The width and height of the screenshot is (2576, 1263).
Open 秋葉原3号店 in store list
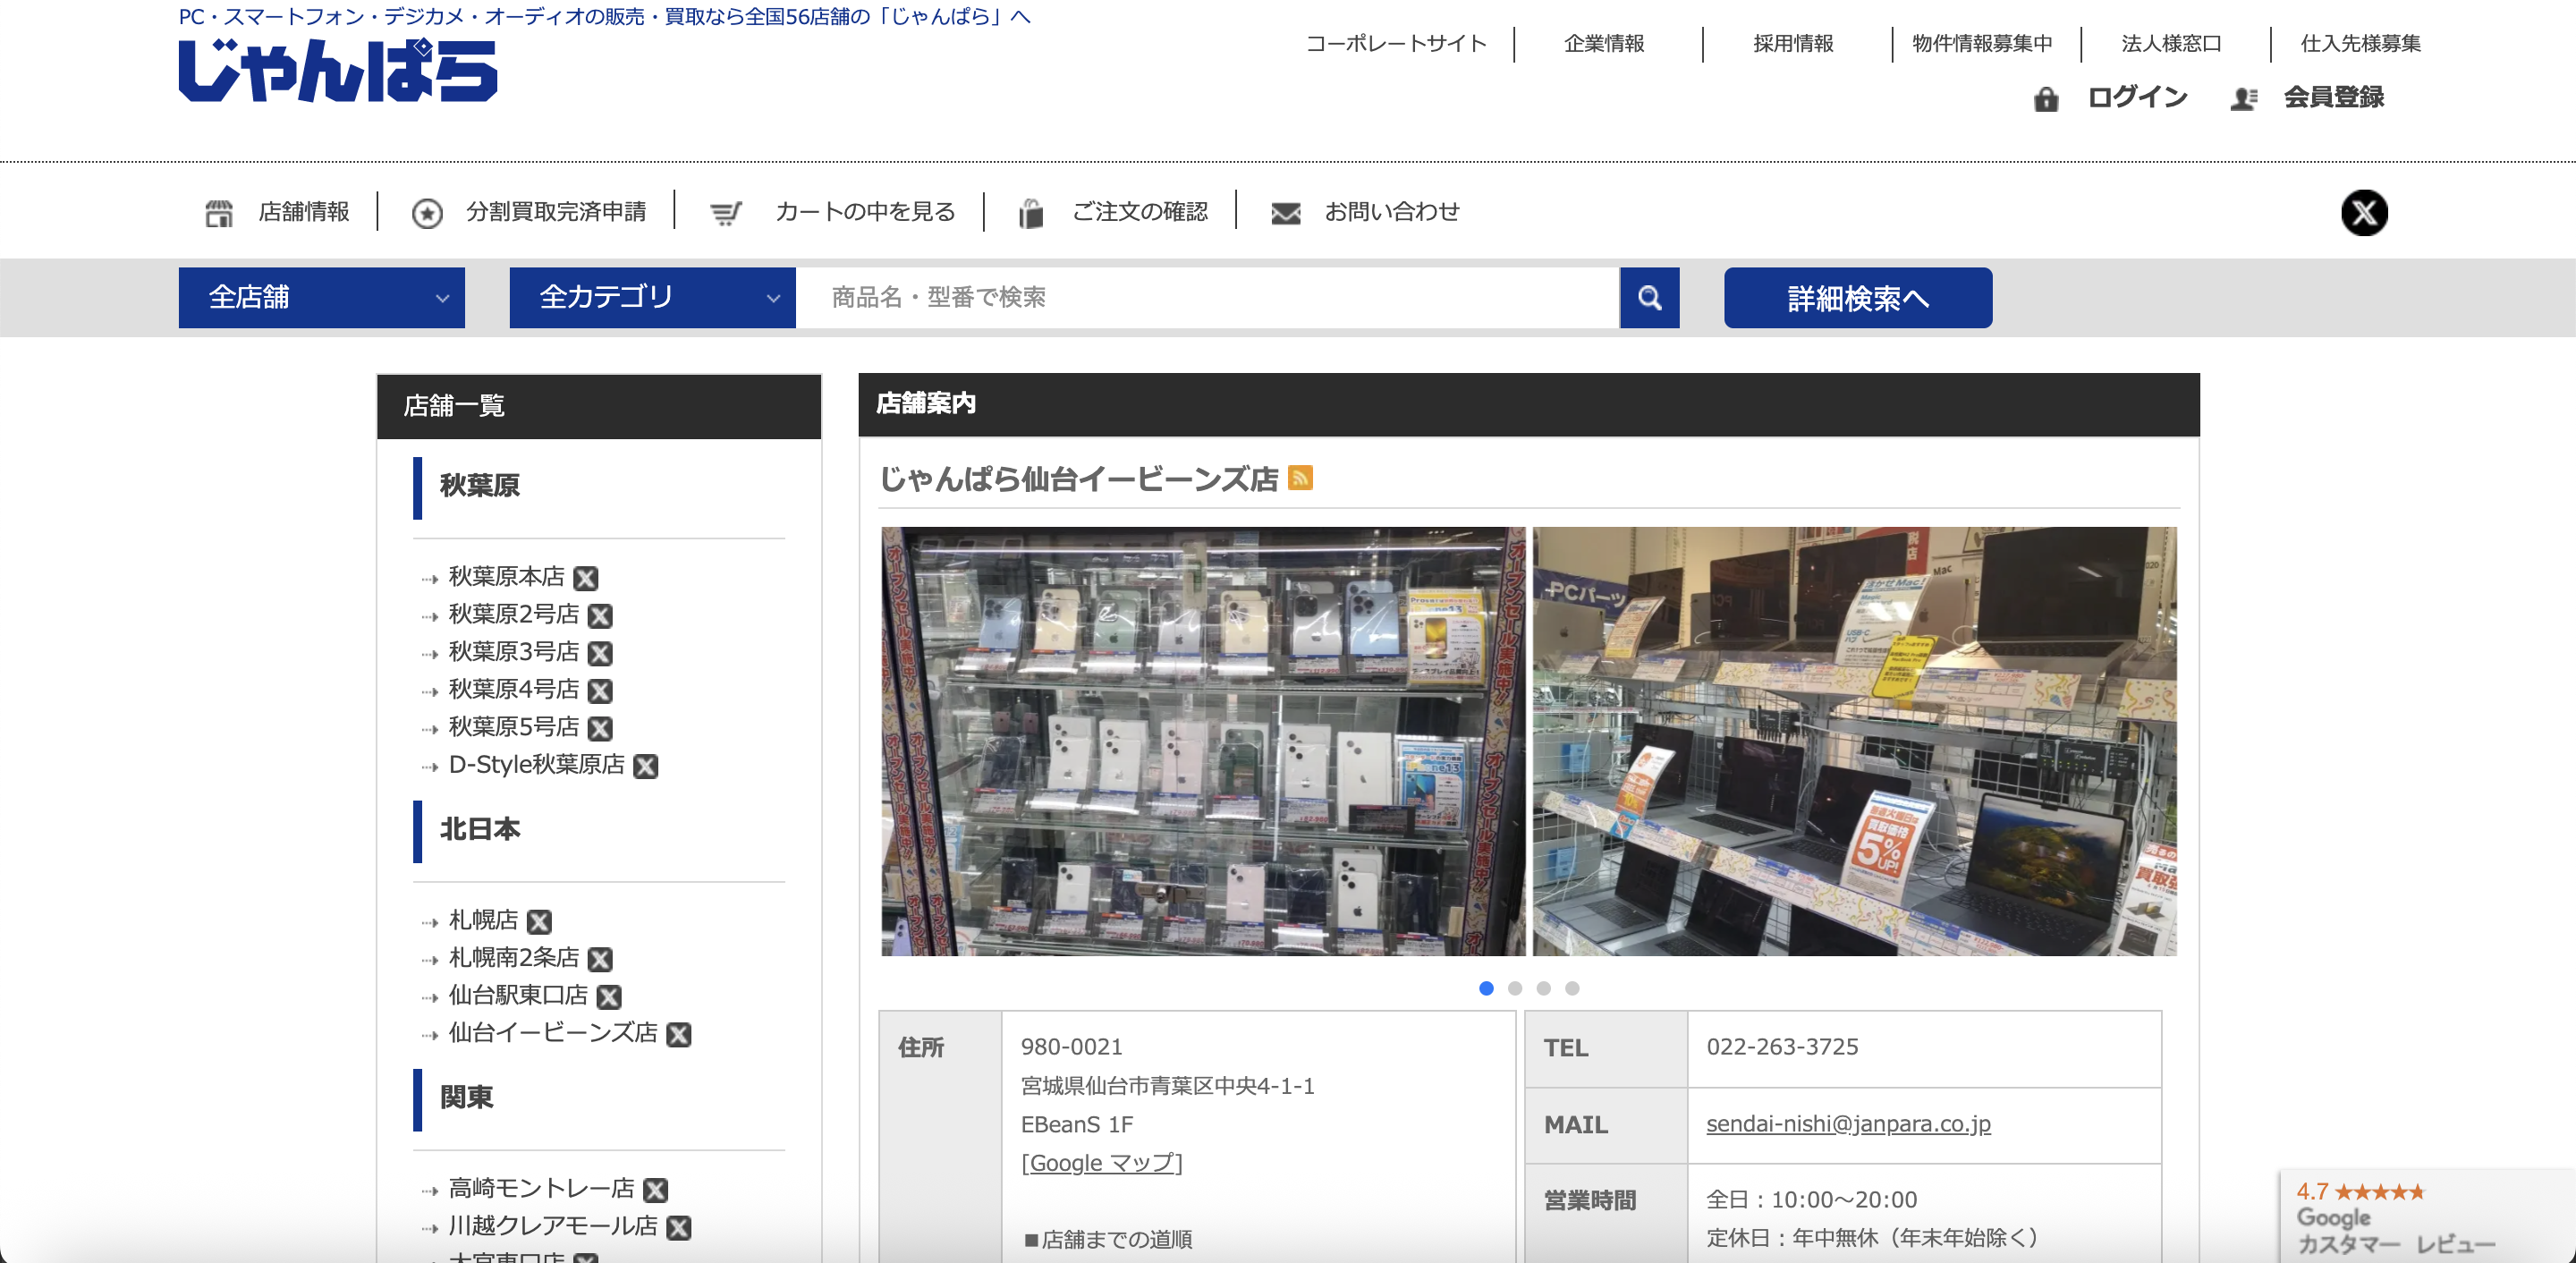[x=514, y=651]
